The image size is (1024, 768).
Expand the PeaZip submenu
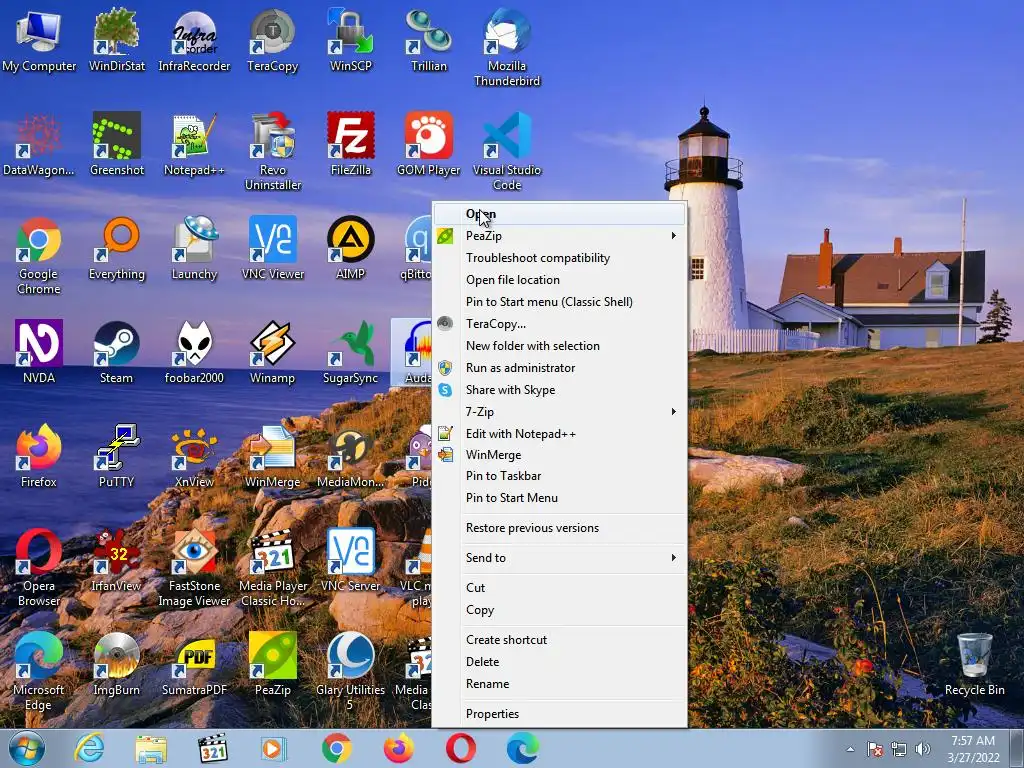(560, 236)
